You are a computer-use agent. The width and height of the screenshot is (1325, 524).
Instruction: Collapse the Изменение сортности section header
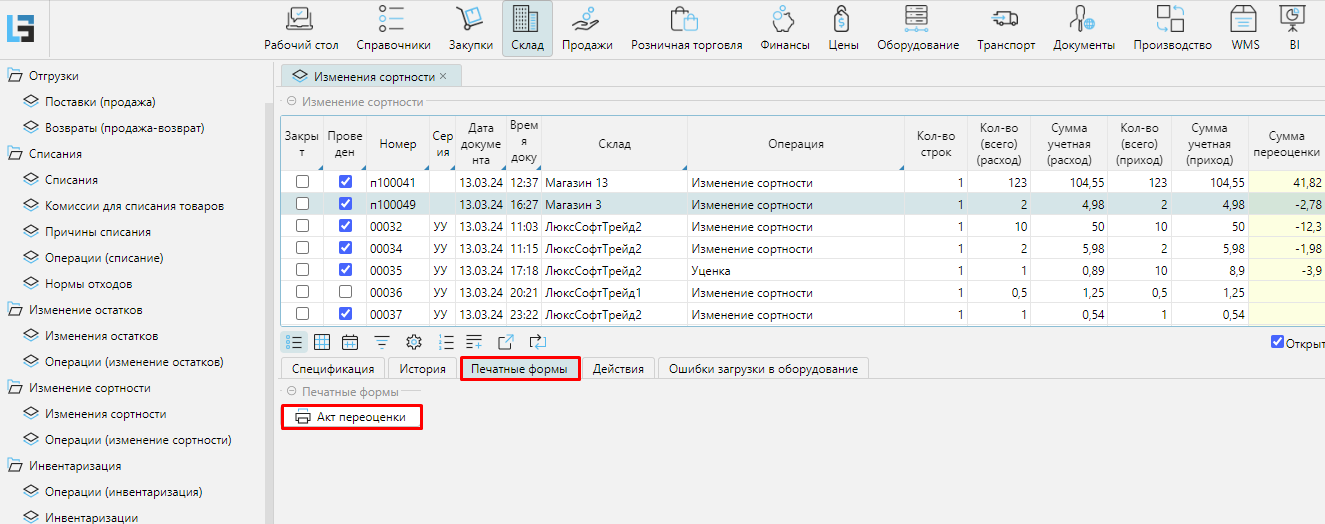292,102
